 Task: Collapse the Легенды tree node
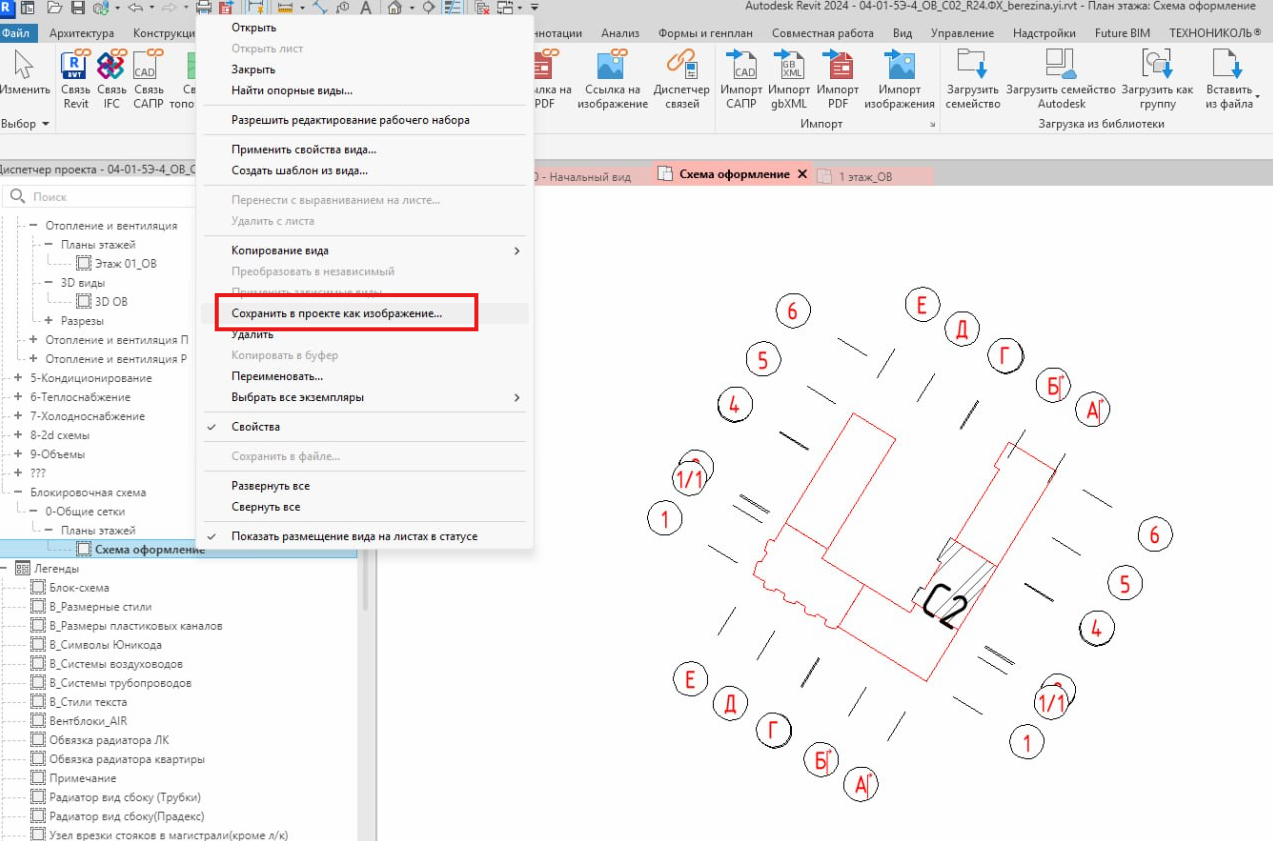pos(5,568)
